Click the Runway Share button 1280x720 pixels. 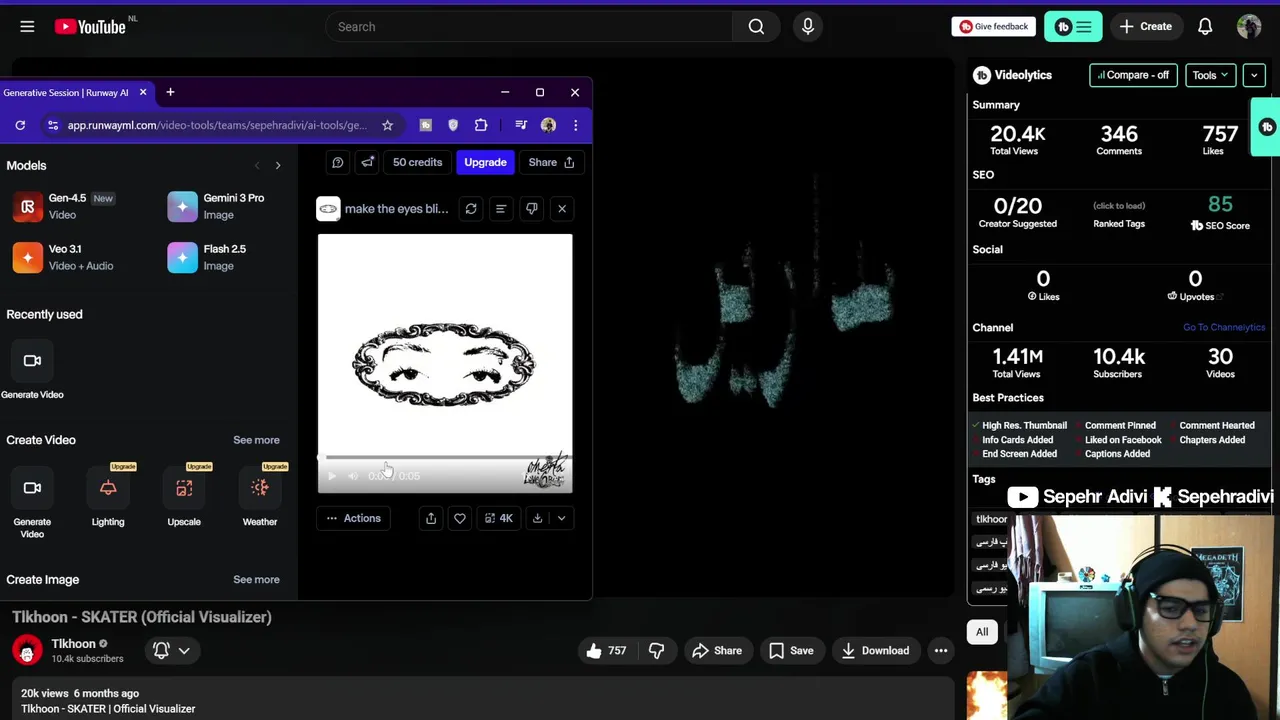(552, 162)
